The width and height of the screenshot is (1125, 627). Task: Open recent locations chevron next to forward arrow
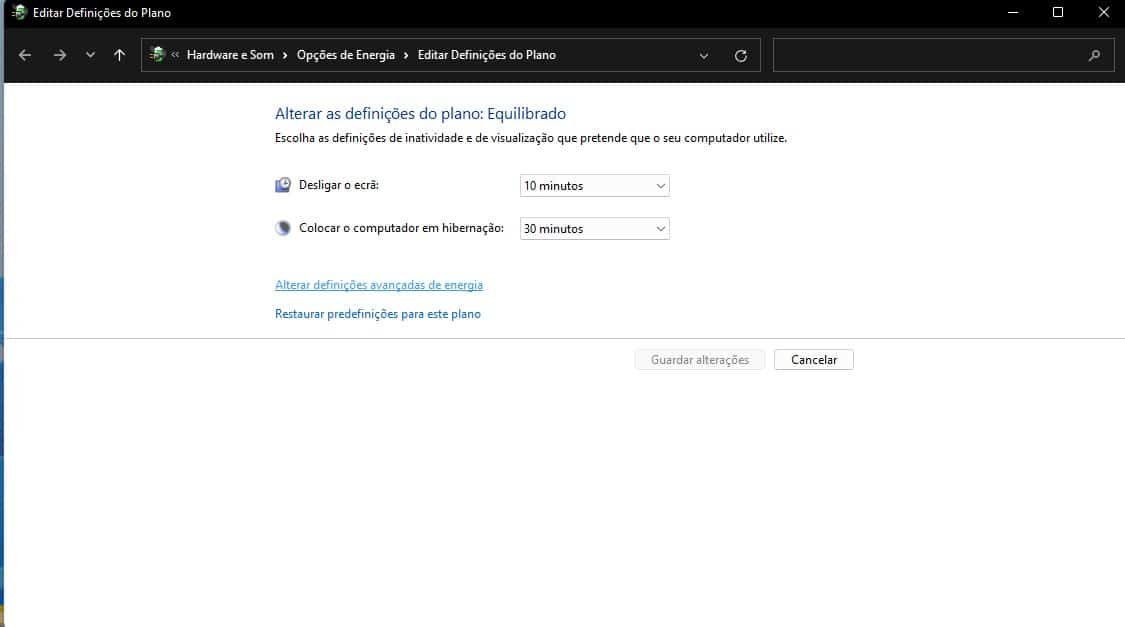(90, 55)
